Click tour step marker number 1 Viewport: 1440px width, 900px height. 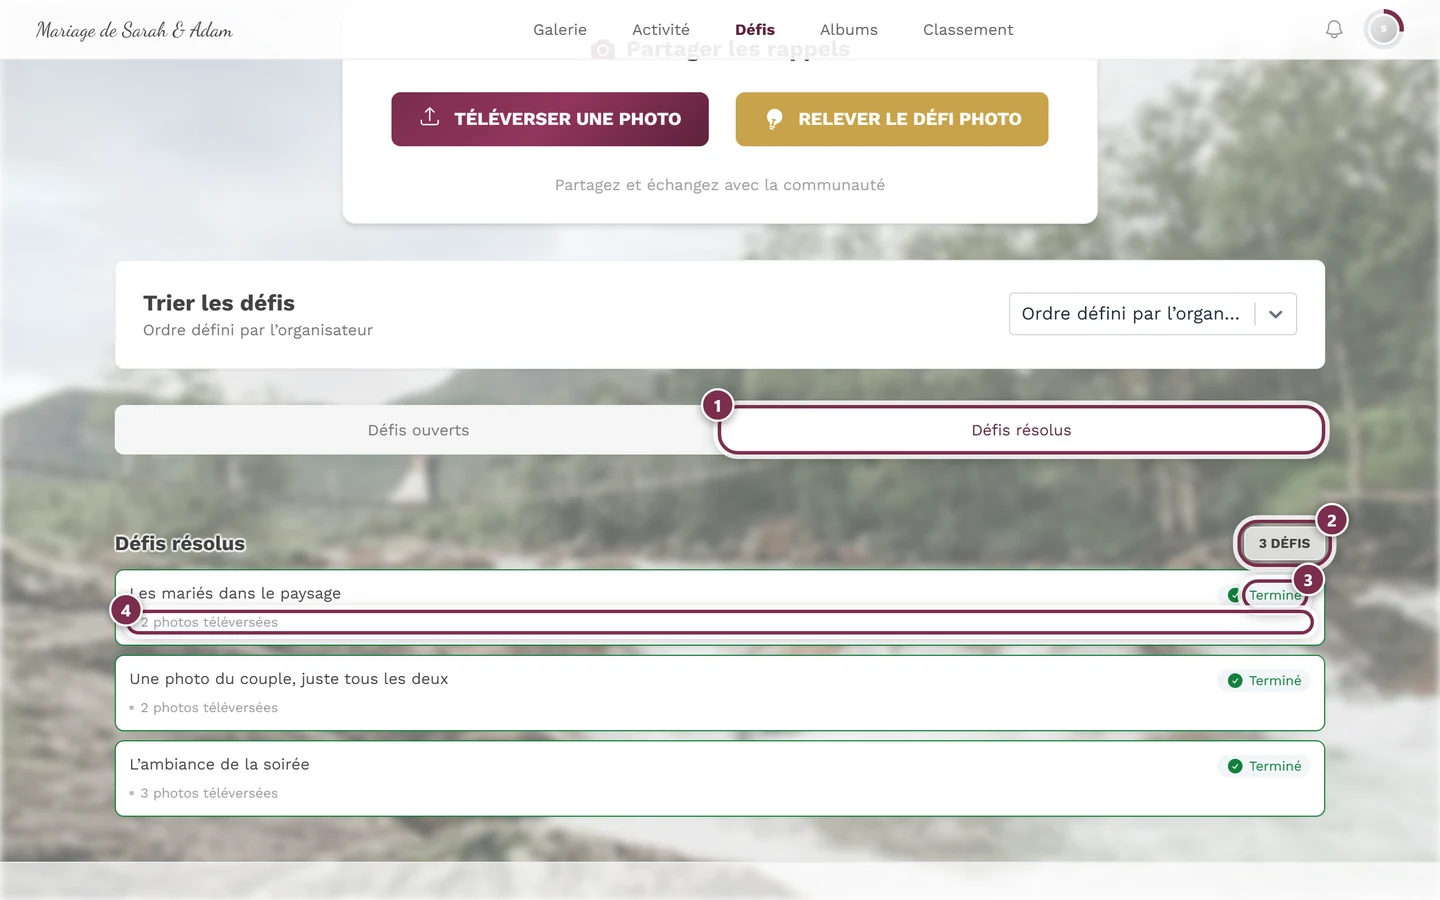(x=717, y=405)
